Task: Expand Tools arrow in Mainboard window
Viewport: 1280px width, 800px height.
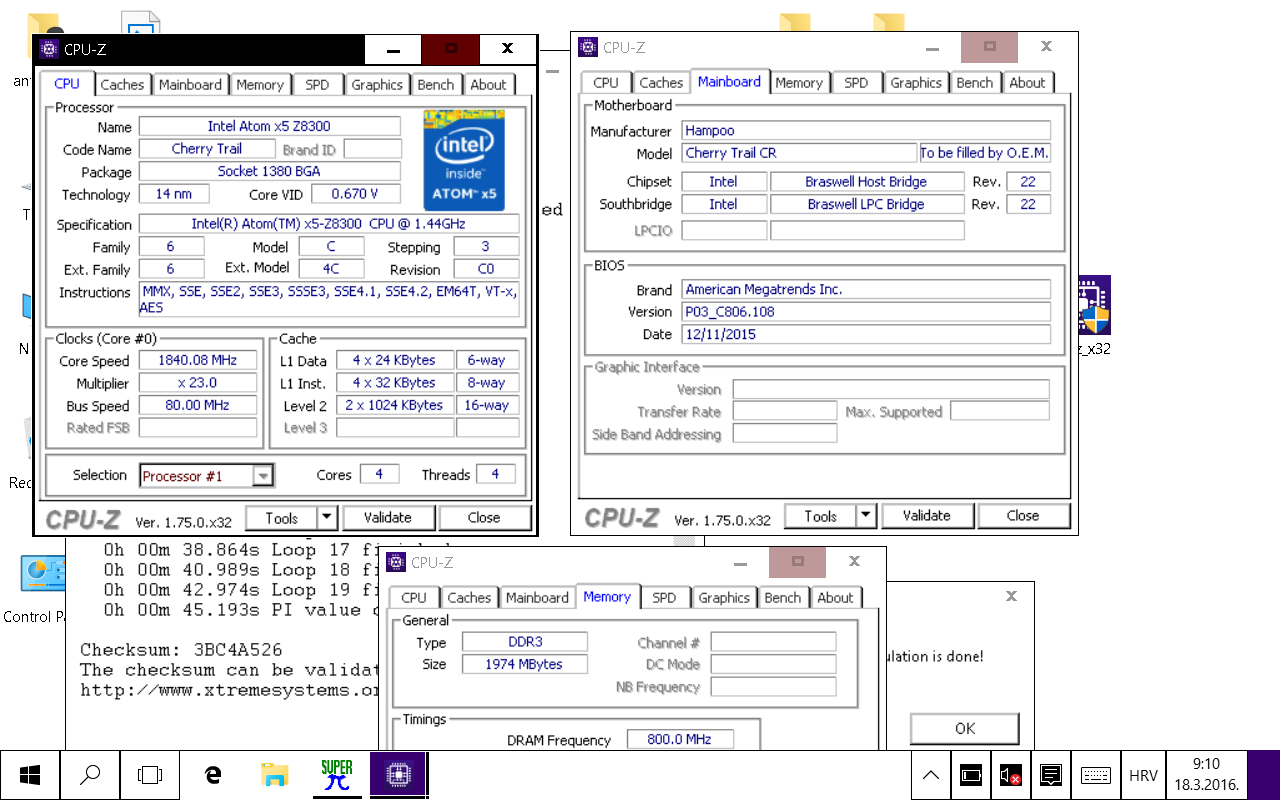Action: [x=866, y=516]
